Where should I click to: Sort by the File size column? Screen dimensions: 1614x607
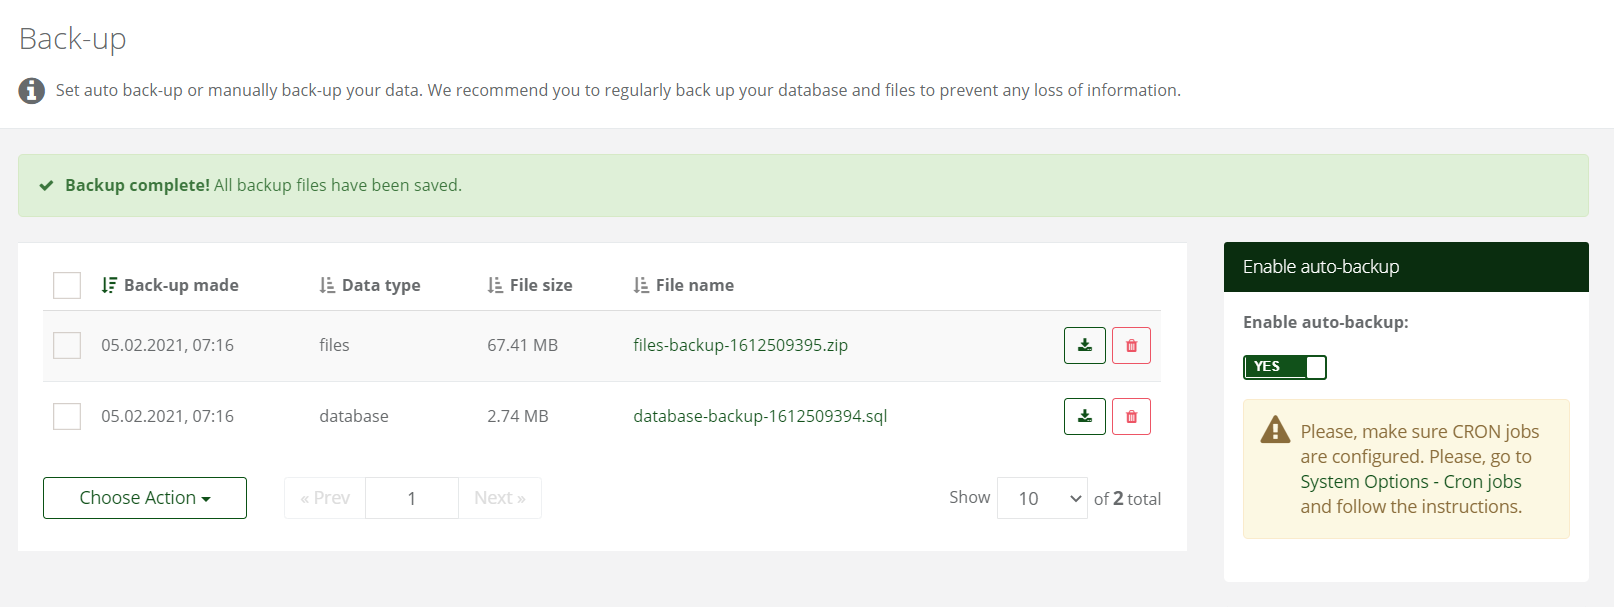coord(530,285)
